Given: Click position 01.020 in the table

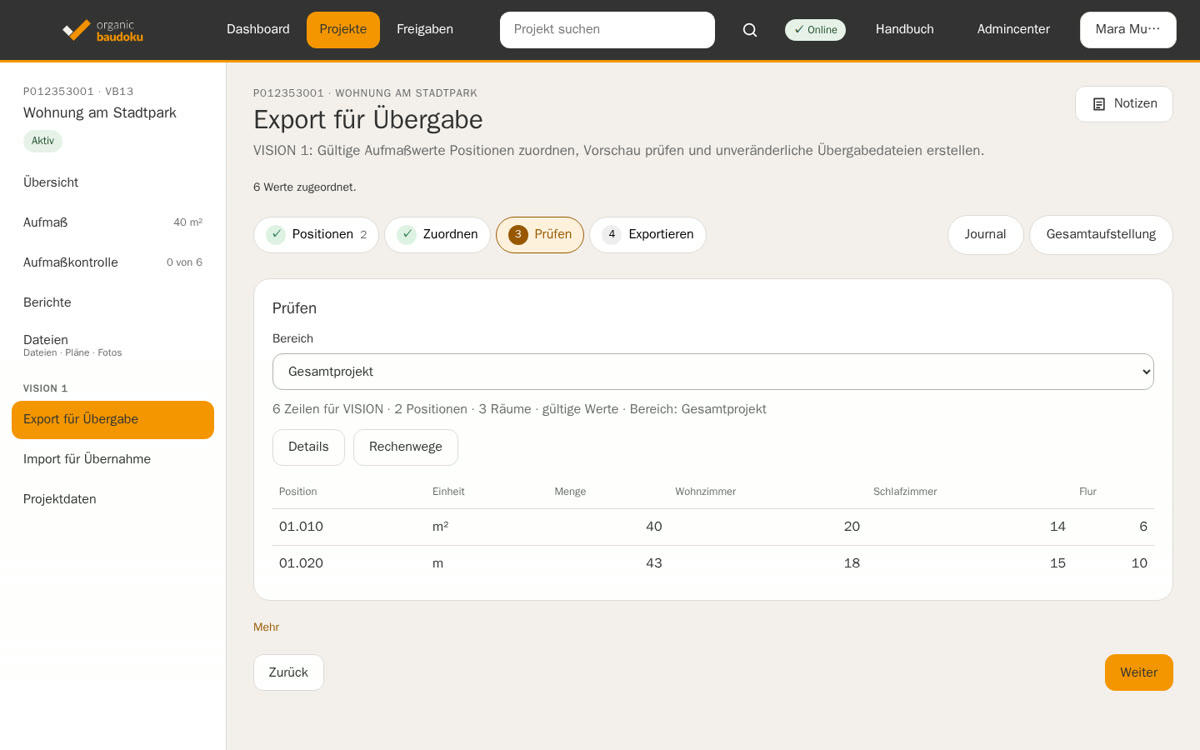Looking at the screenshot, I should pyautogui.click(x=301, y=564).
